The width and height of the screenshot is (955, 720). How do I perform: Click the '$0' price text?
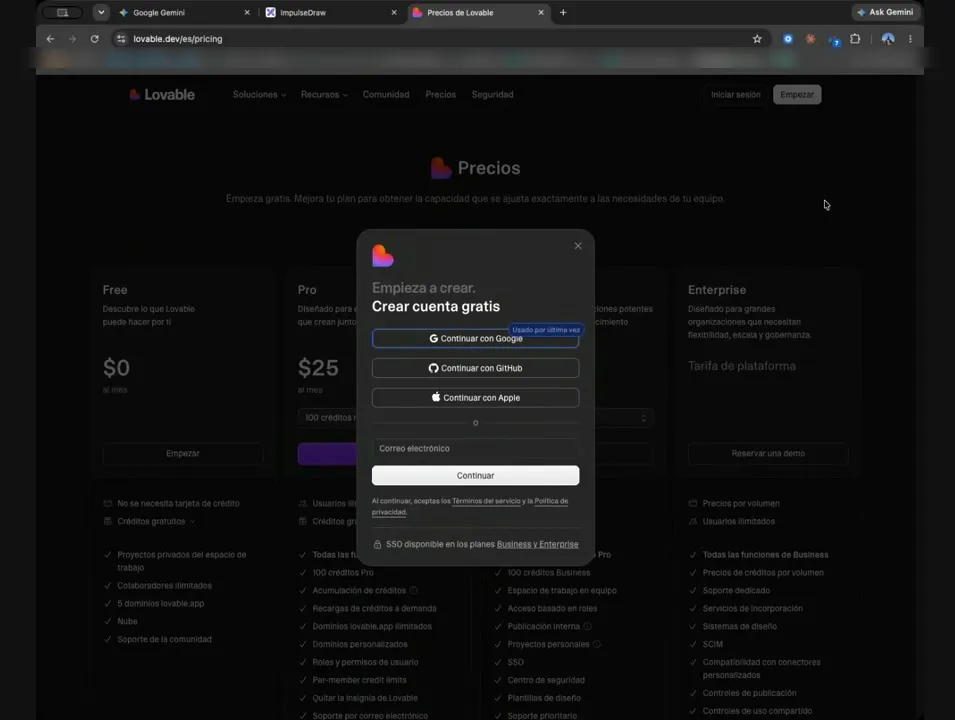(116, 368)
